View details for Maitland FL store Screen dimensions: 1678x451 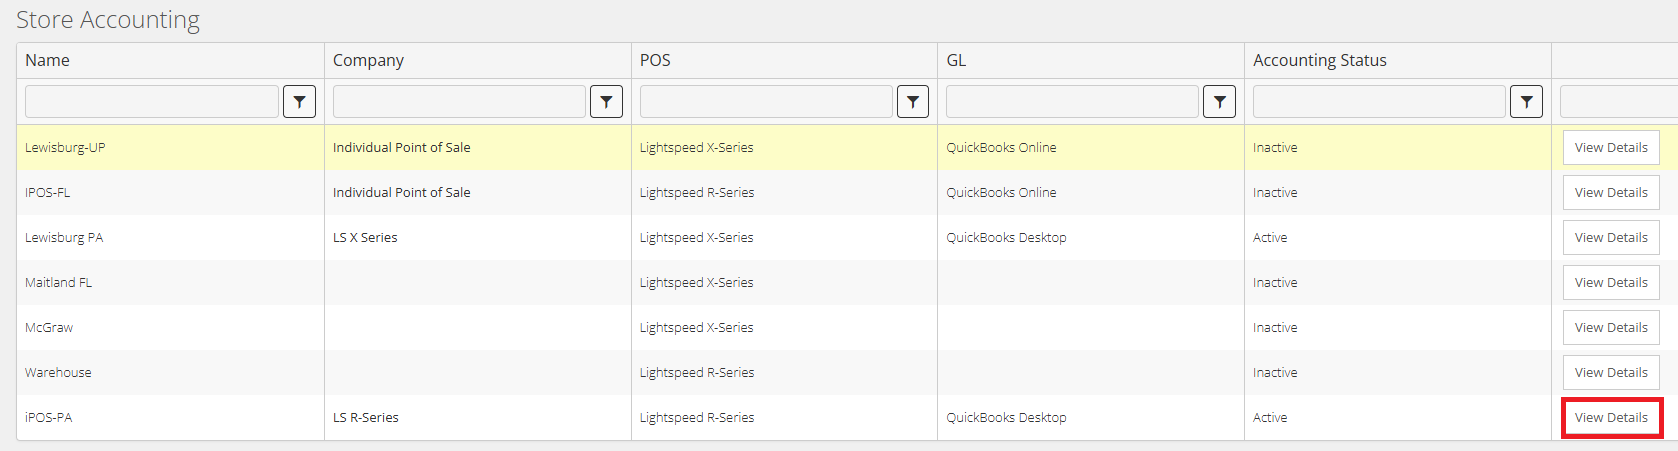tap(1611, 282)
